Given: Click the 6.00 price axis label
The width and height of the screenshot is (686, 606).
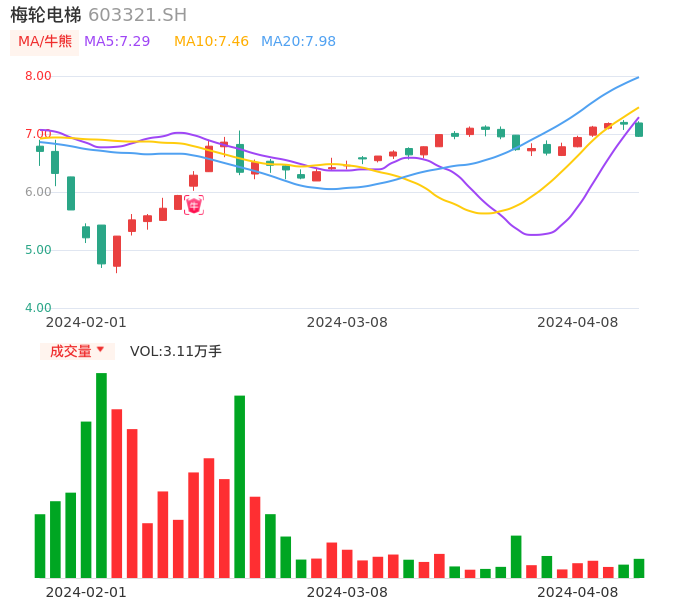Looking at the screenshot, I should click(38, 192).
